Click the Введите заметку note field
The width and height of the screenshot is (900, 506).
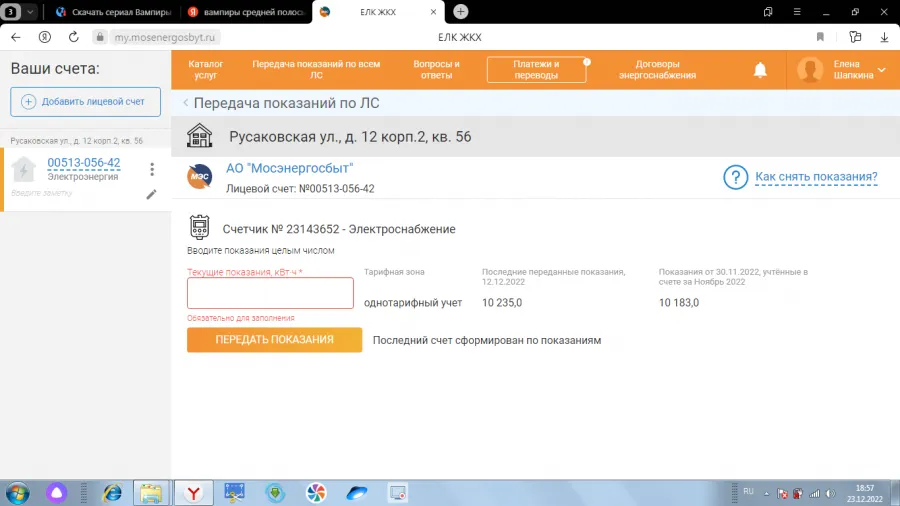click(x=42, y=193)
